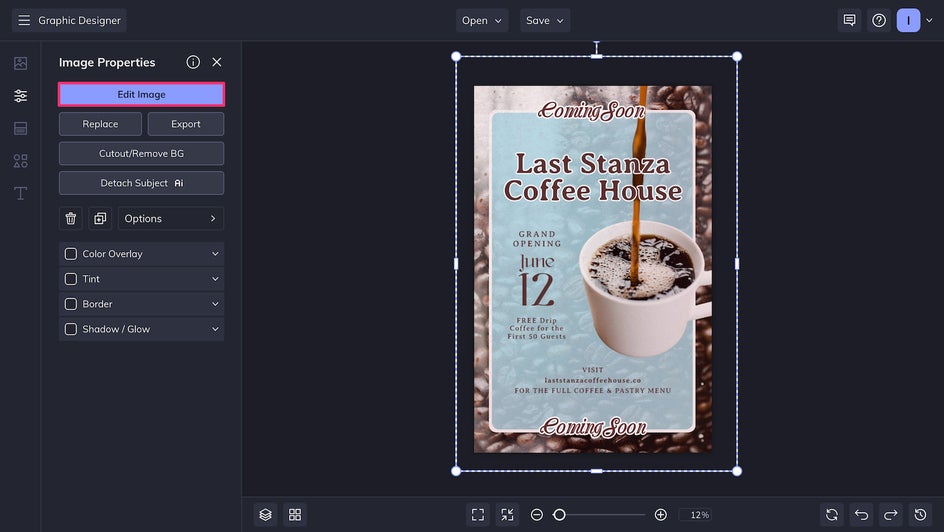The image size is (944, 532).
Task: Open the Graphics shapes sidebar icon
Action: click(20, 161)
